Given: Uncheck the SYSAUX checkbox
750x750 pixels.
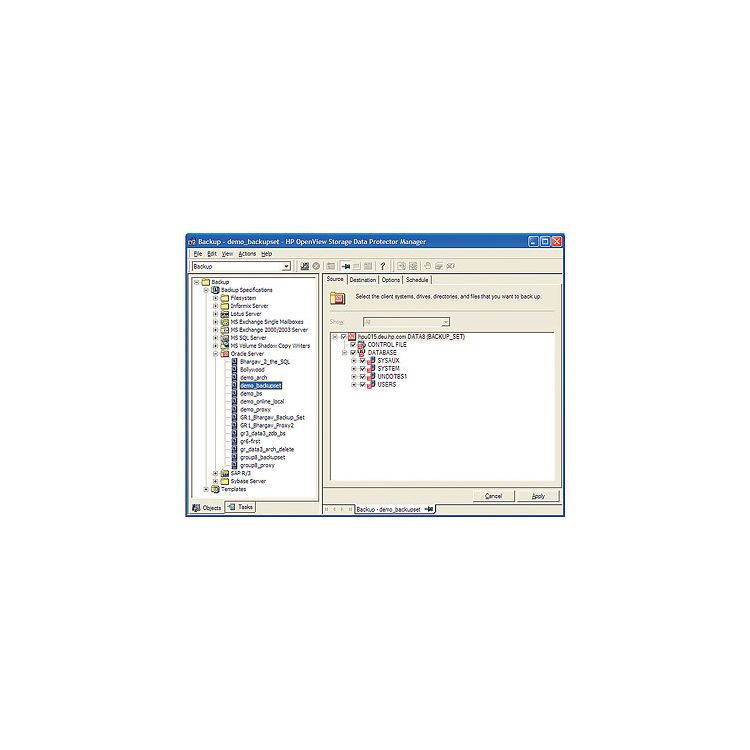Looking at the screenshot, I should click(363, 361).
